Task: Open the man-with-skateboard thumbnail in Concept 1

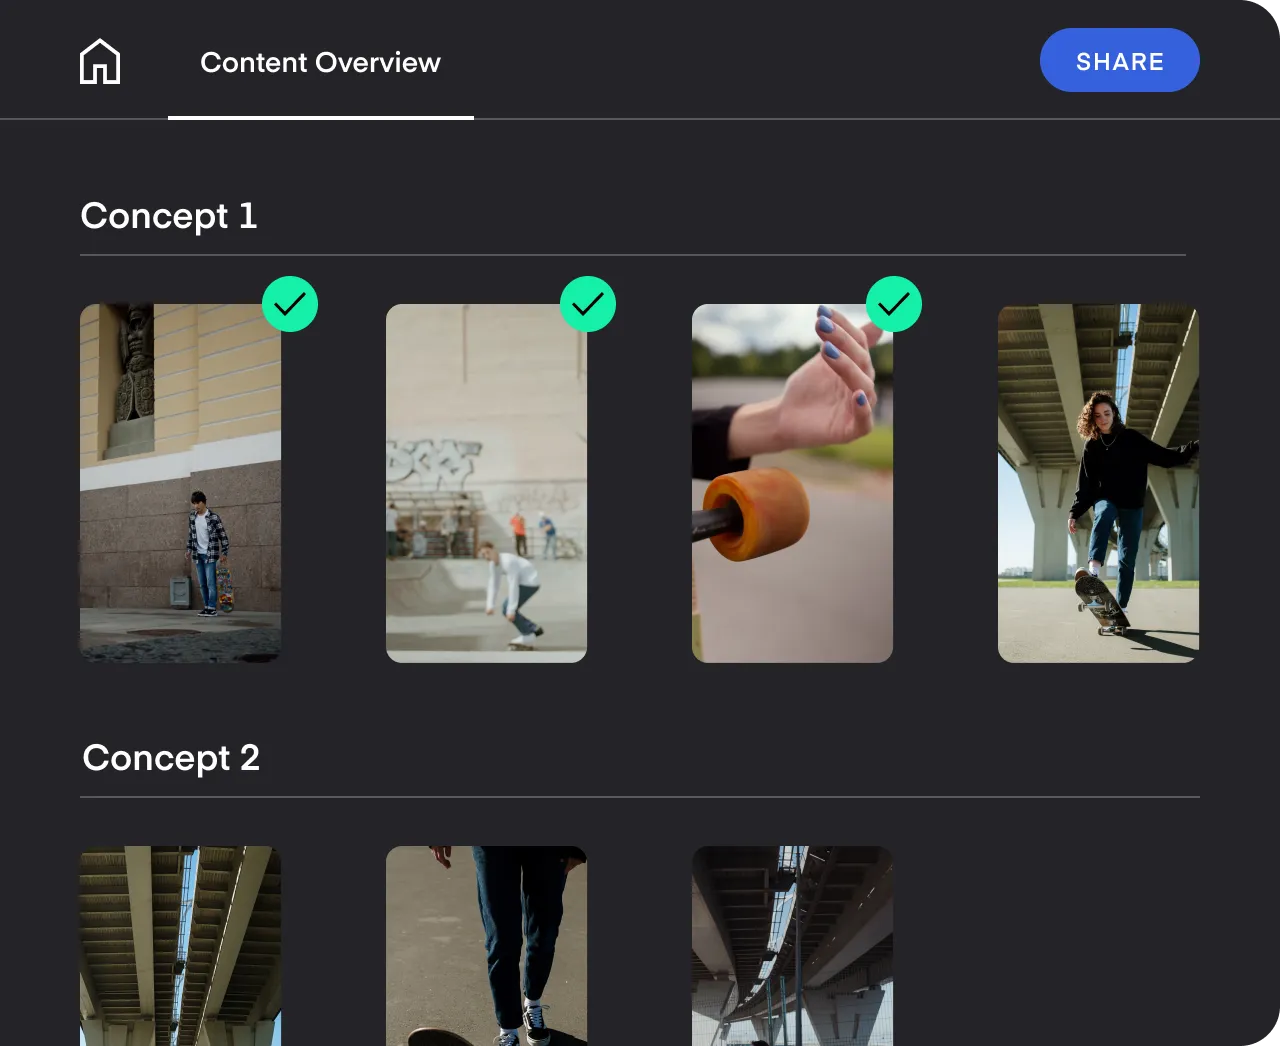Action: coord(180,482)
